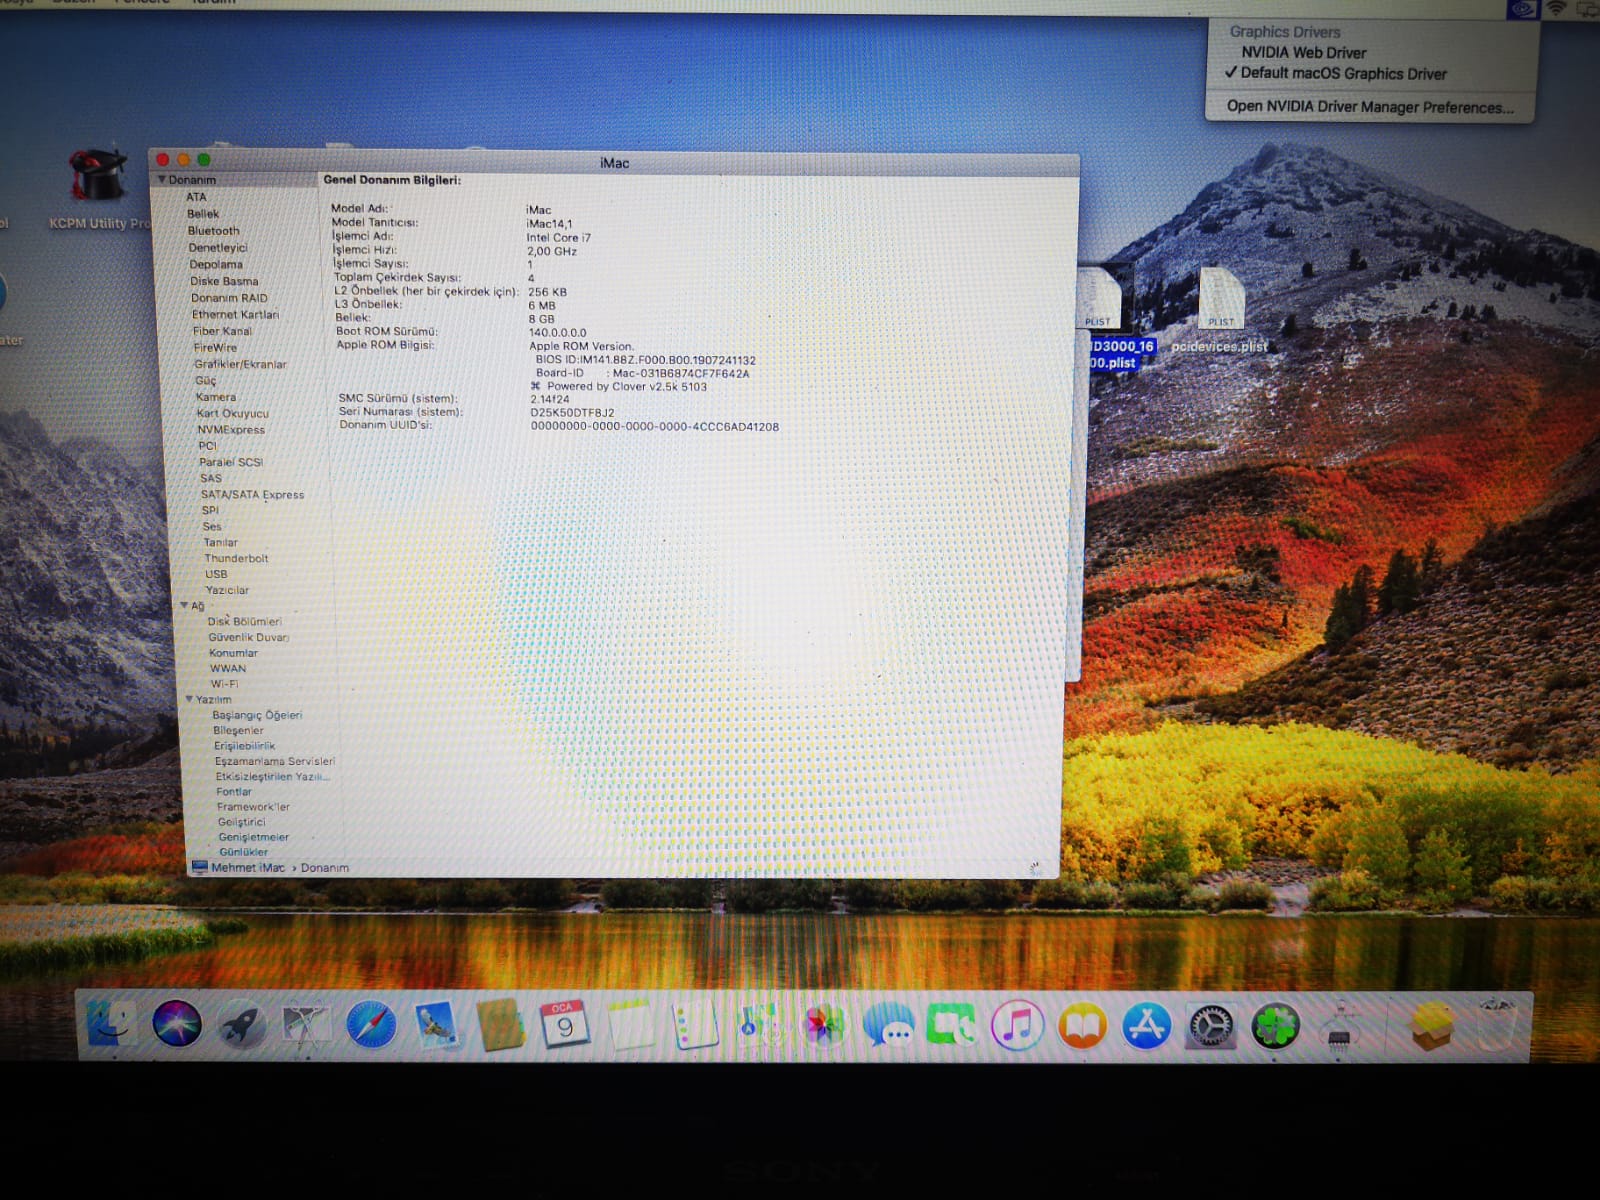Launch Clover Configurator green clover icon
1600x1200 pixels.
coord(1275,1026)
